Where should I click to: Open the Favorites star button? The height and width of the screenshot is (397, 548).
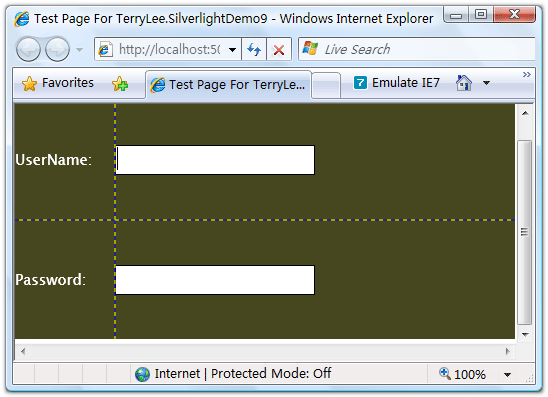pos(58,83)
